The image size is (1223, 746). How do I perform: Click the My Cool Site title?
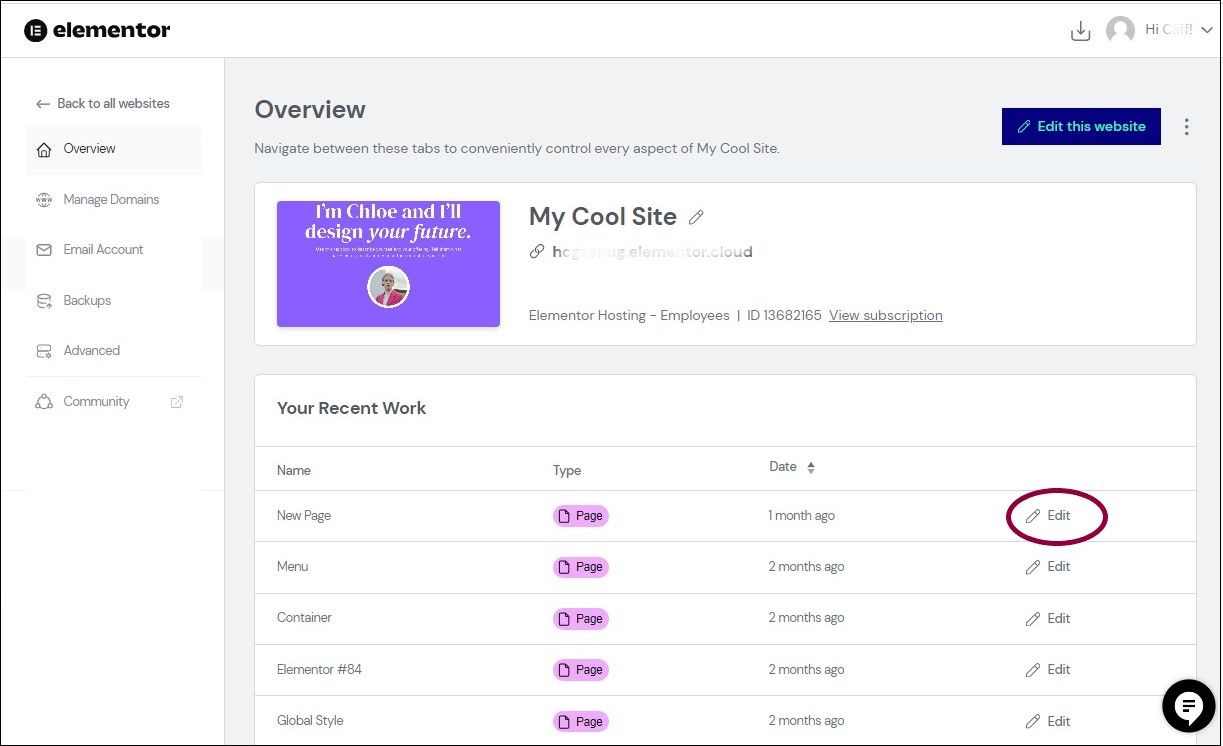pyautogui.click(x=603, y=217)
